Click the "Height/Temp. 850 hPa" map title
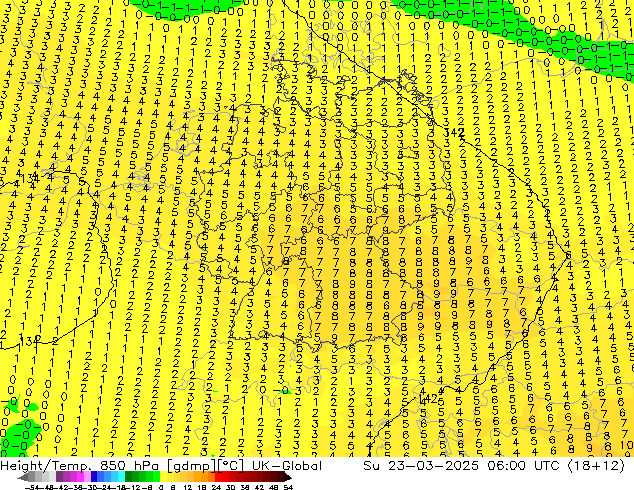 (79, 466)
